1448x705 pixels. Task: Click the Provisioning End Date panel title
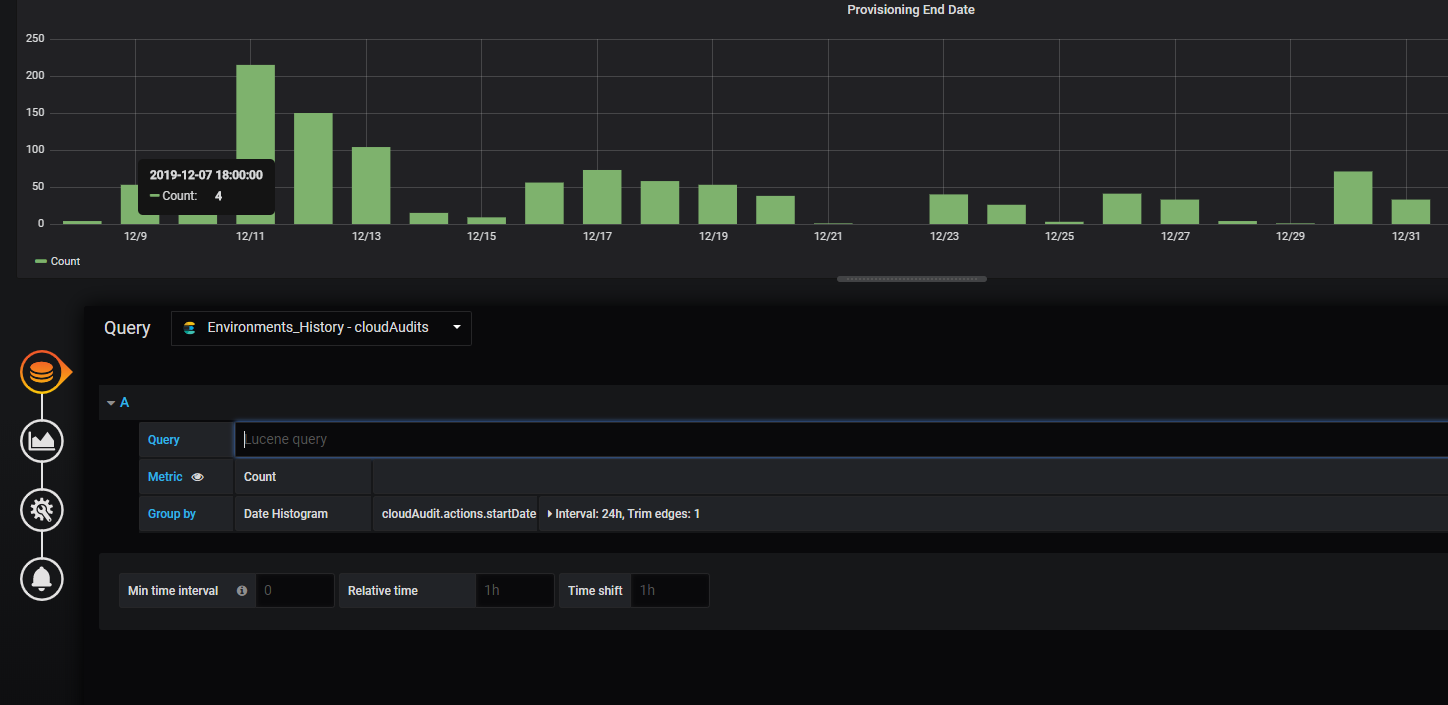911,10
